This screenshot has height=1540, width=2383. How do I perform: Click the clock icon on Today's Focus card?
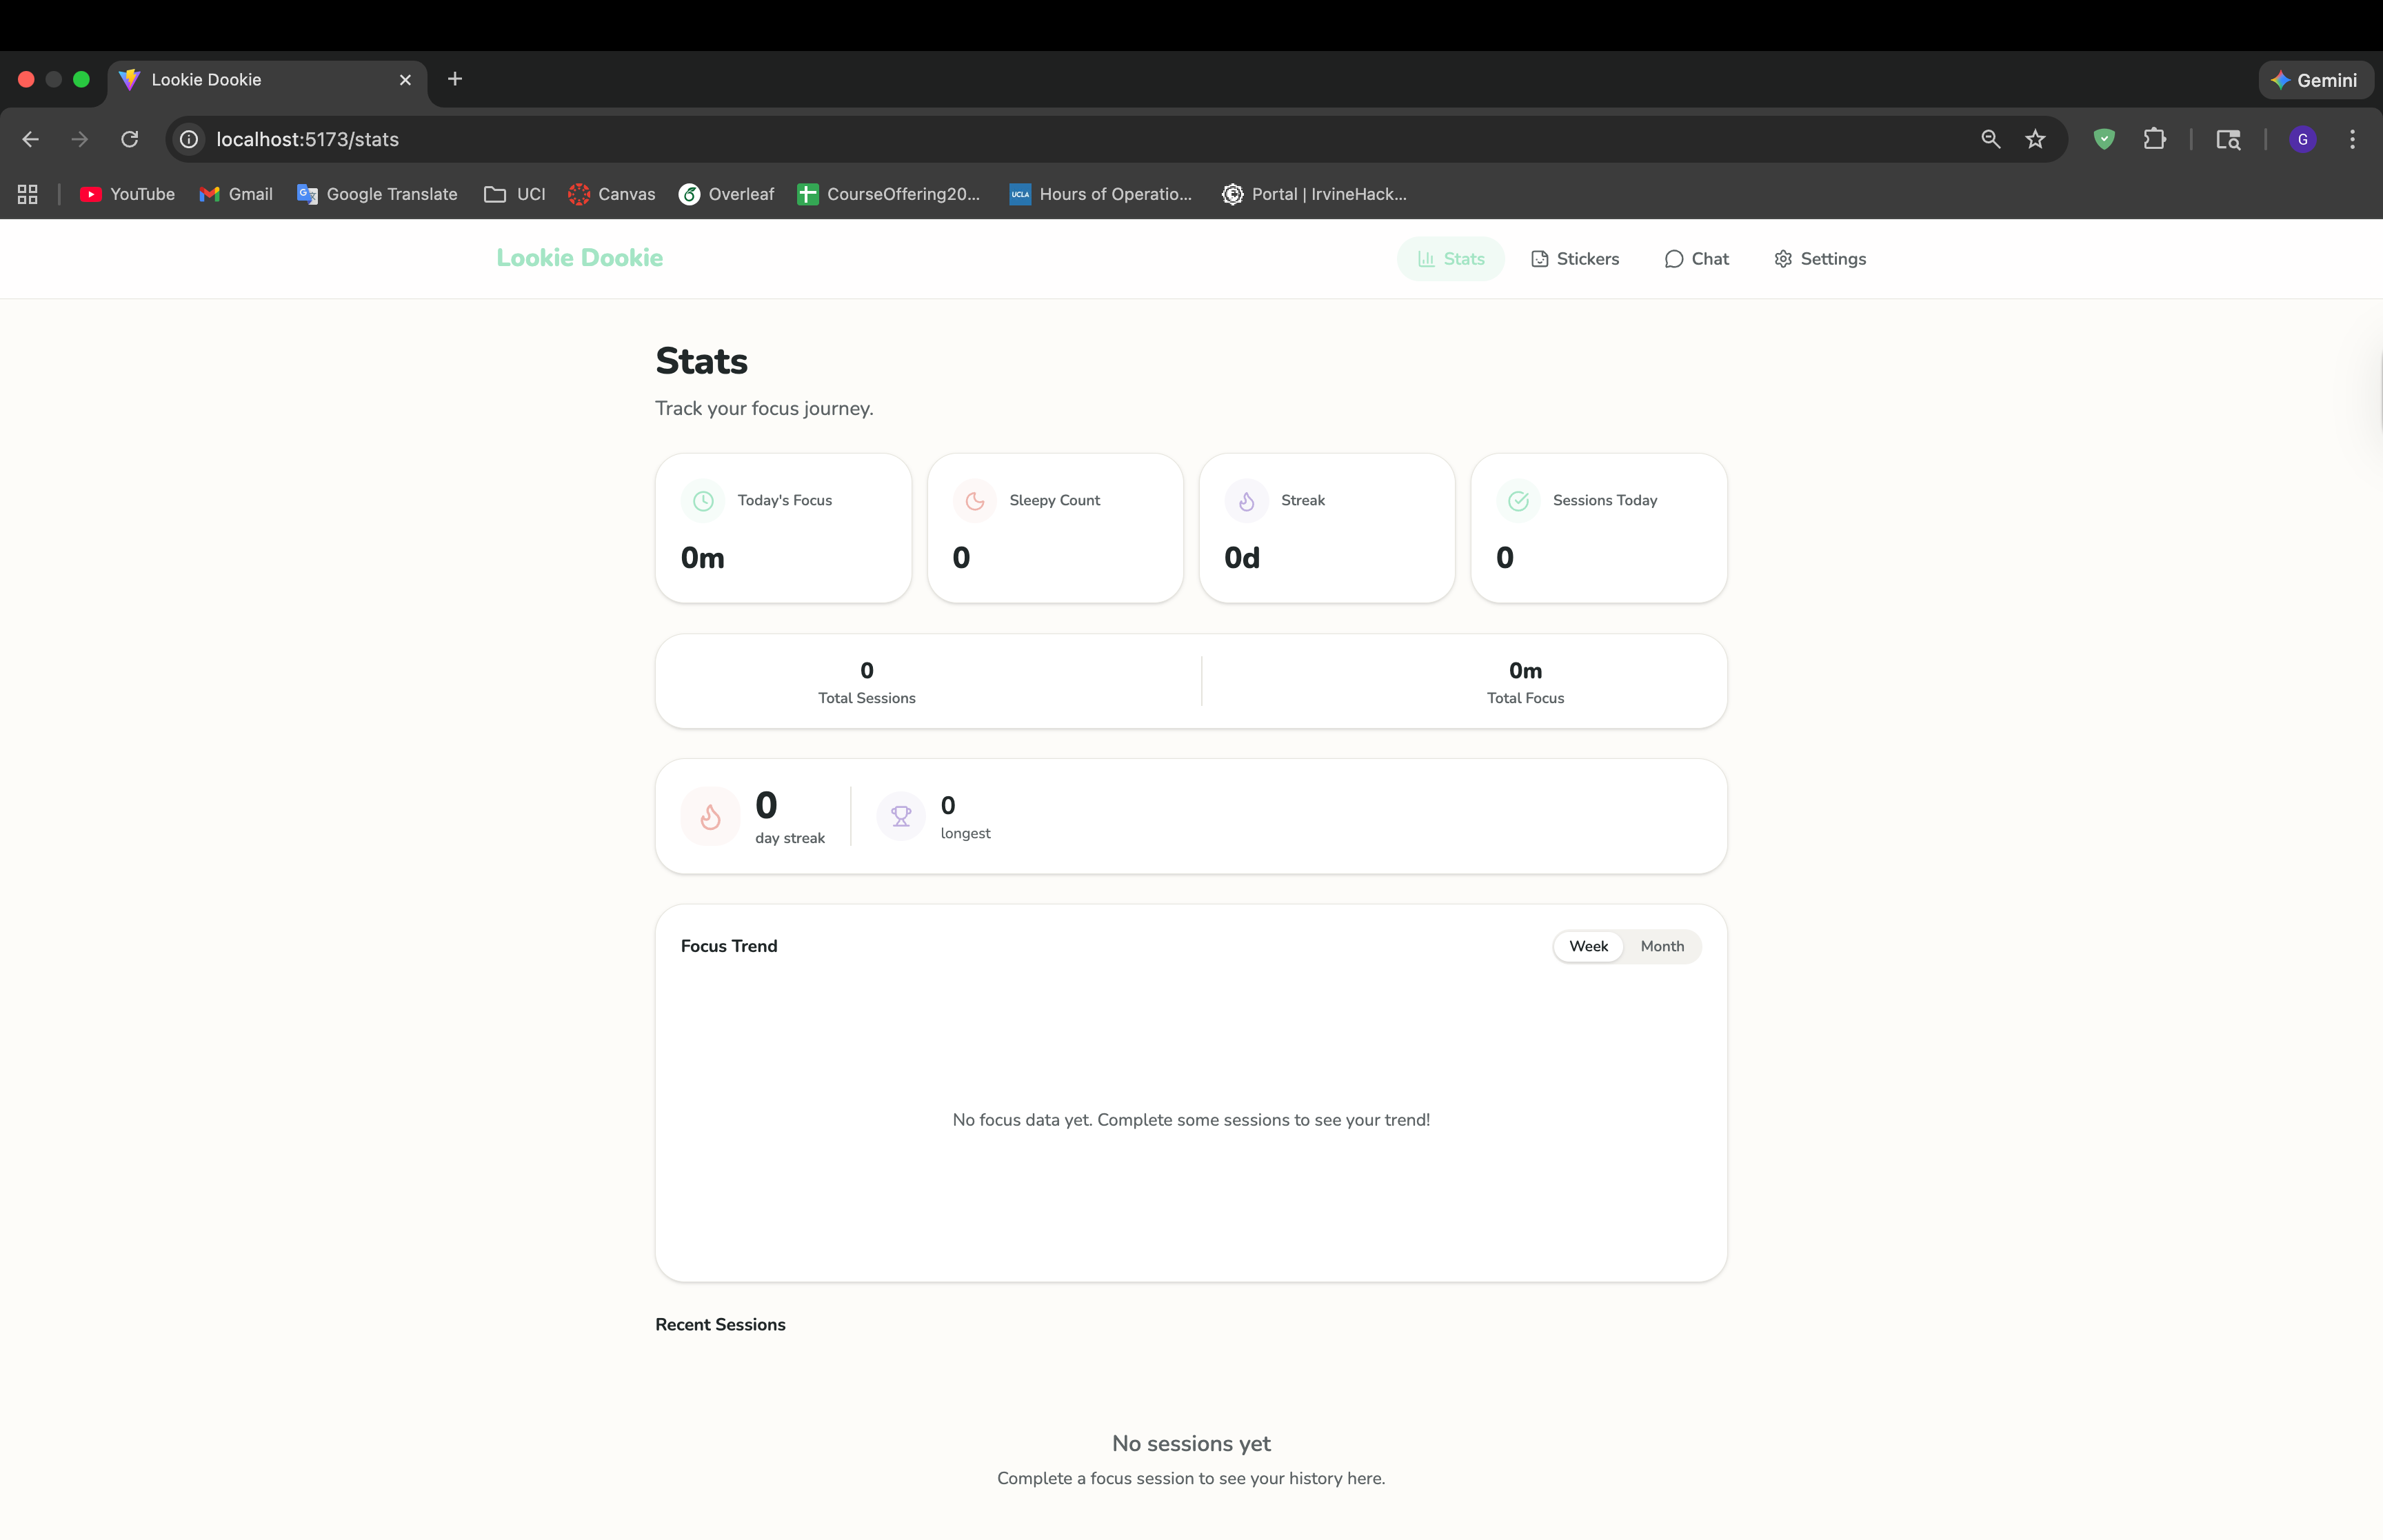click(703, 501)
